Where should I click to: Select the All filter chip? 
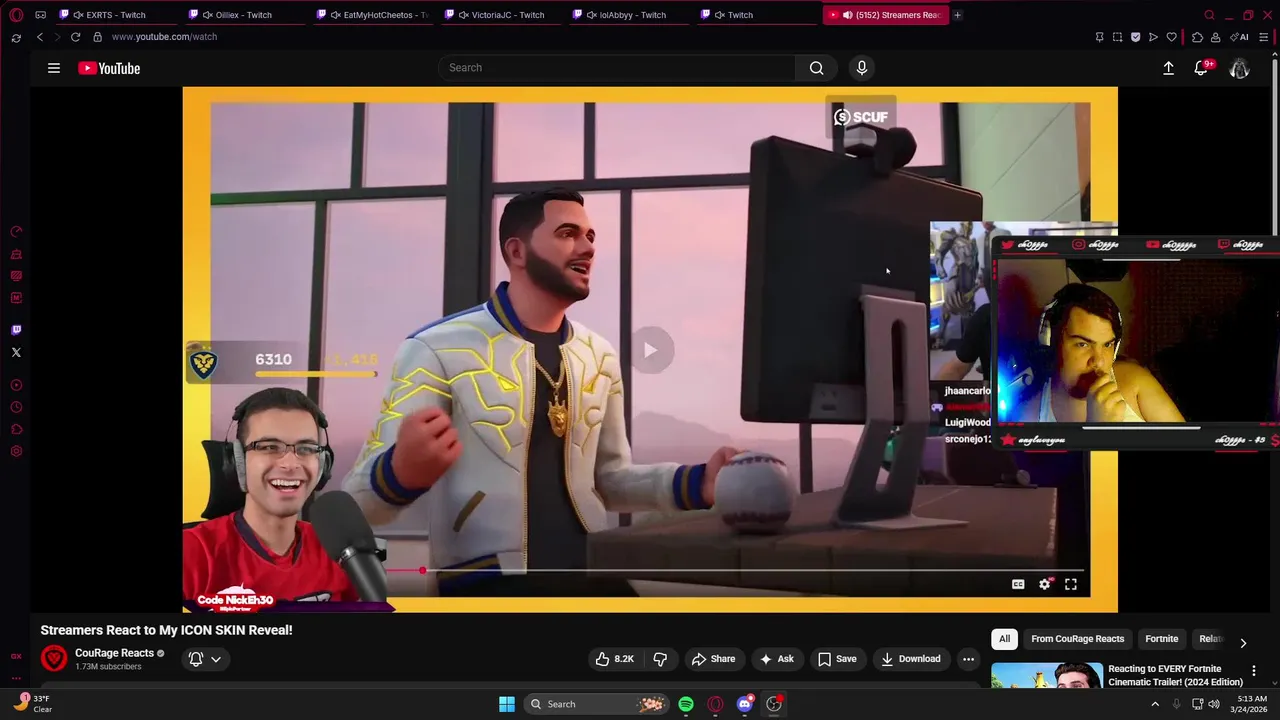tap(1004, 639)
